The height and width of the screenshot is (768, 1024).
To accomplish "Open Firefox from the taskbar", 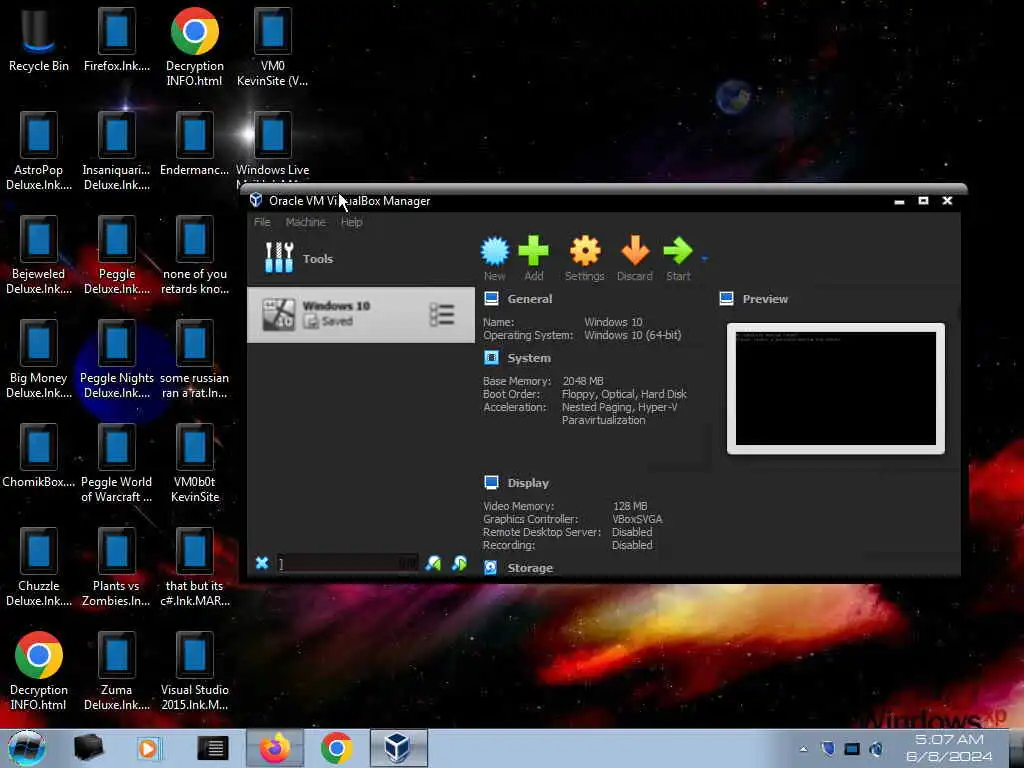I will click(275, 748).
